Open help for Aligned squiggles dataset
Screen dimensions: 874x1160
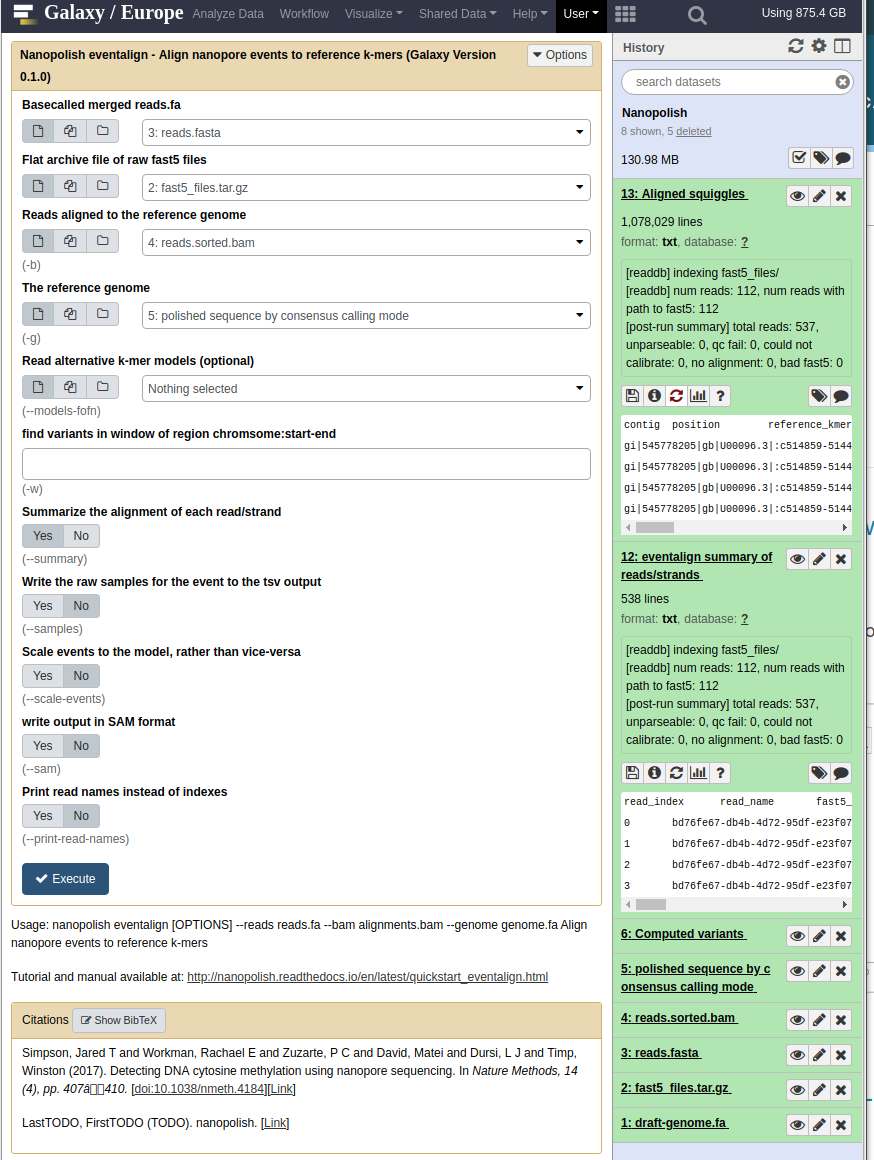720,396
